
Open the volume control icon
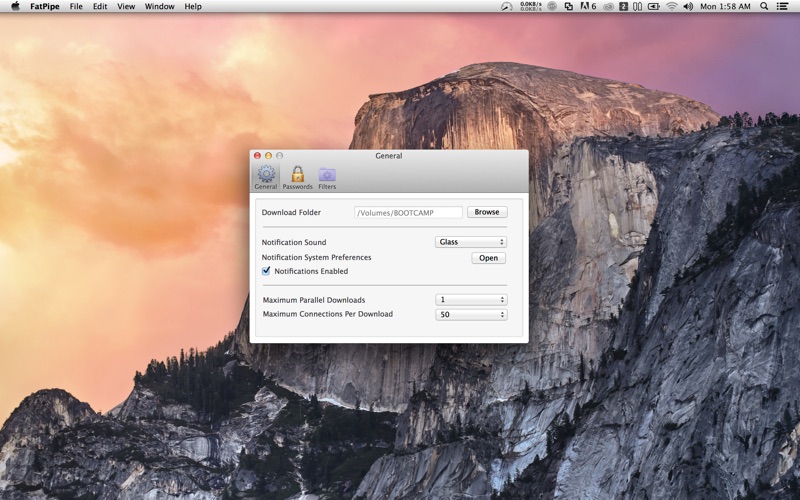point(688,6)
